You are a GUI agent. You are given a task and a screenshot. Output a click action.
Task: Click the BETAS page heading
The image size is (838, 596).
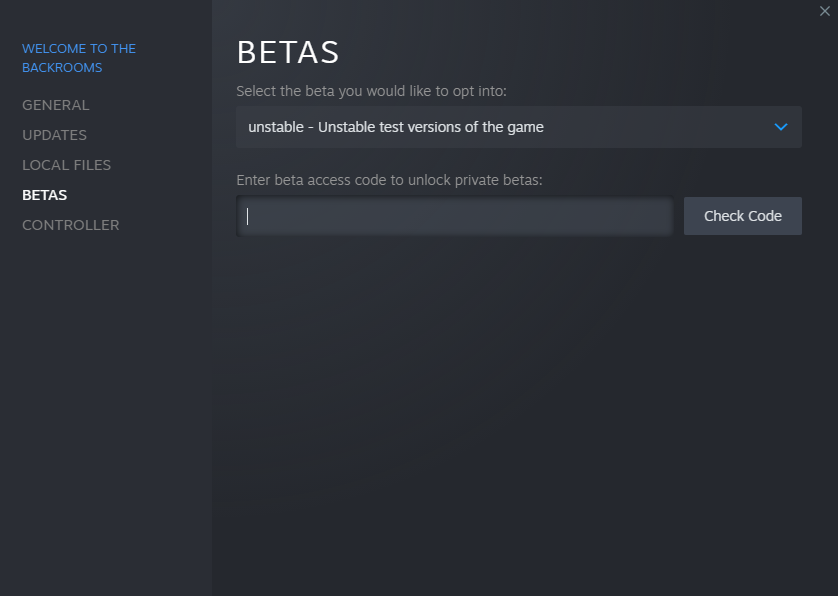(288, 52)
